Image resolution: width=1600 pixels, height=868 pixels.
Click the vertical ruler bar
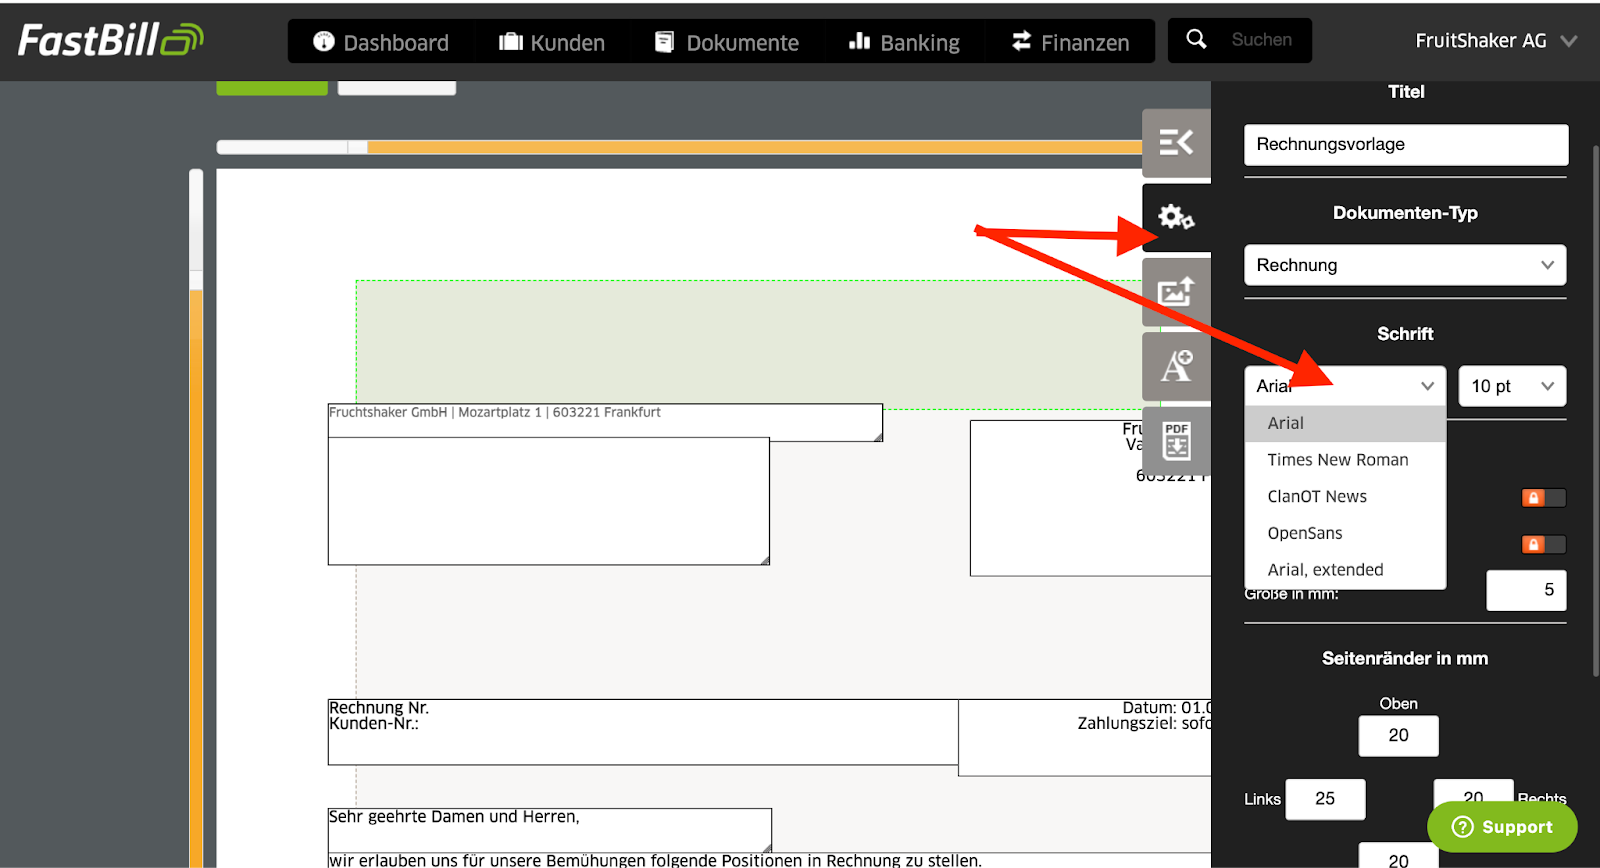tap(196, 518)
